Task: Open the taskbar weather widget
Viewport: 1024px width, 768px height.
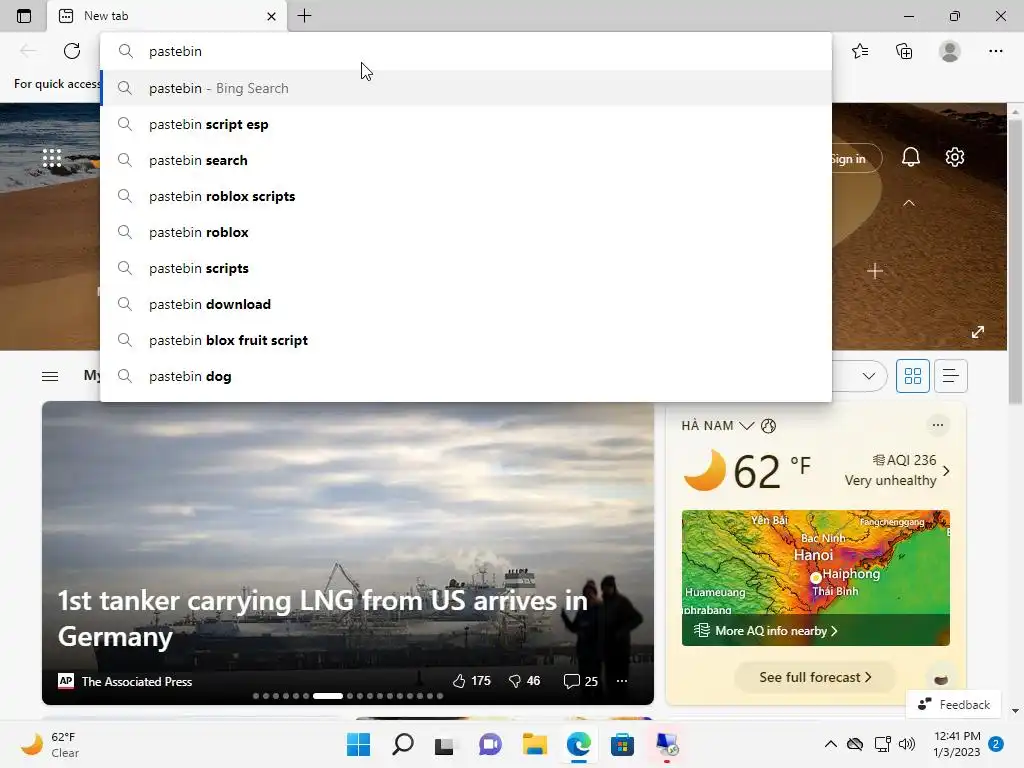Action: (x=50, y=744)
